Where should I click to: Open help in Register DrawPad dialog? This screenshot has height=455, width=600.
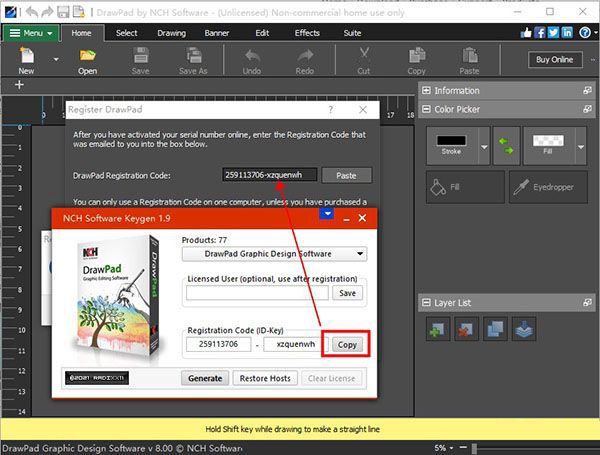pos(331,110)
